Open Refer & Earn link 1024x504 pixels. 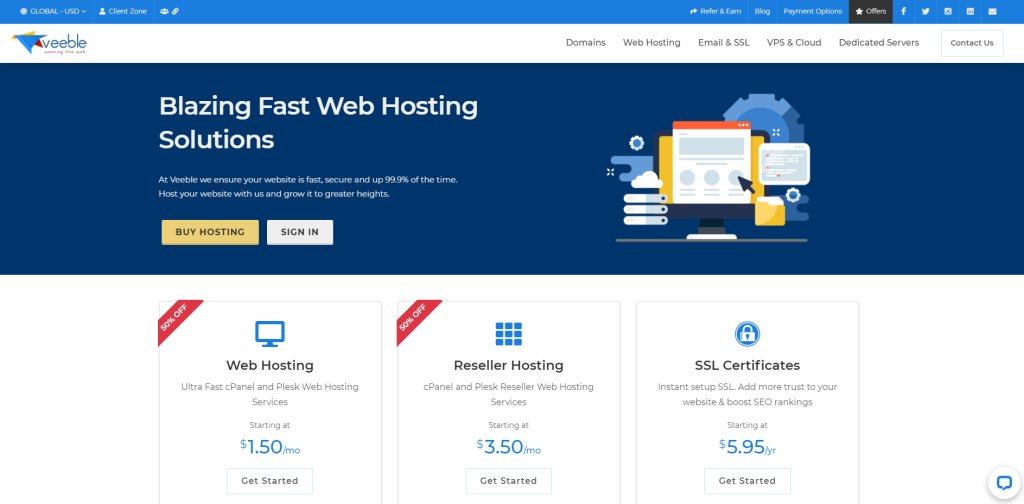716,12
